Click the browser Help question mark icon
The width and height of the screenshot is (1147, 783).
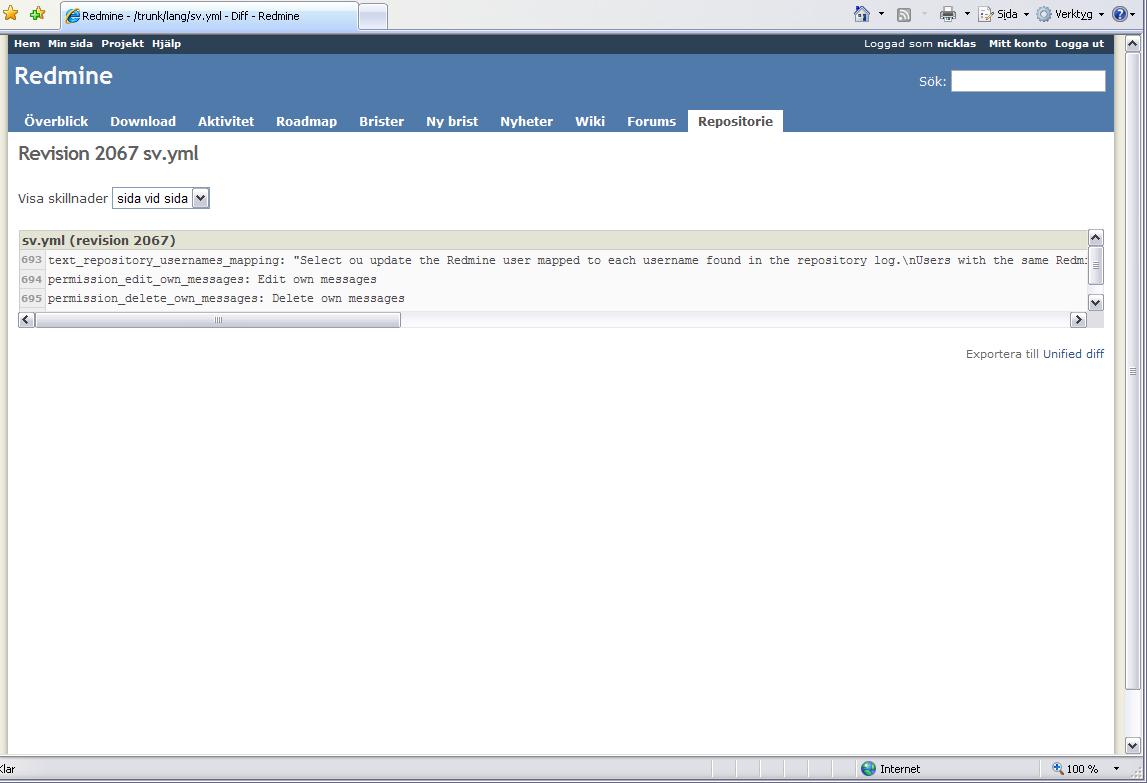(1119, 14)
